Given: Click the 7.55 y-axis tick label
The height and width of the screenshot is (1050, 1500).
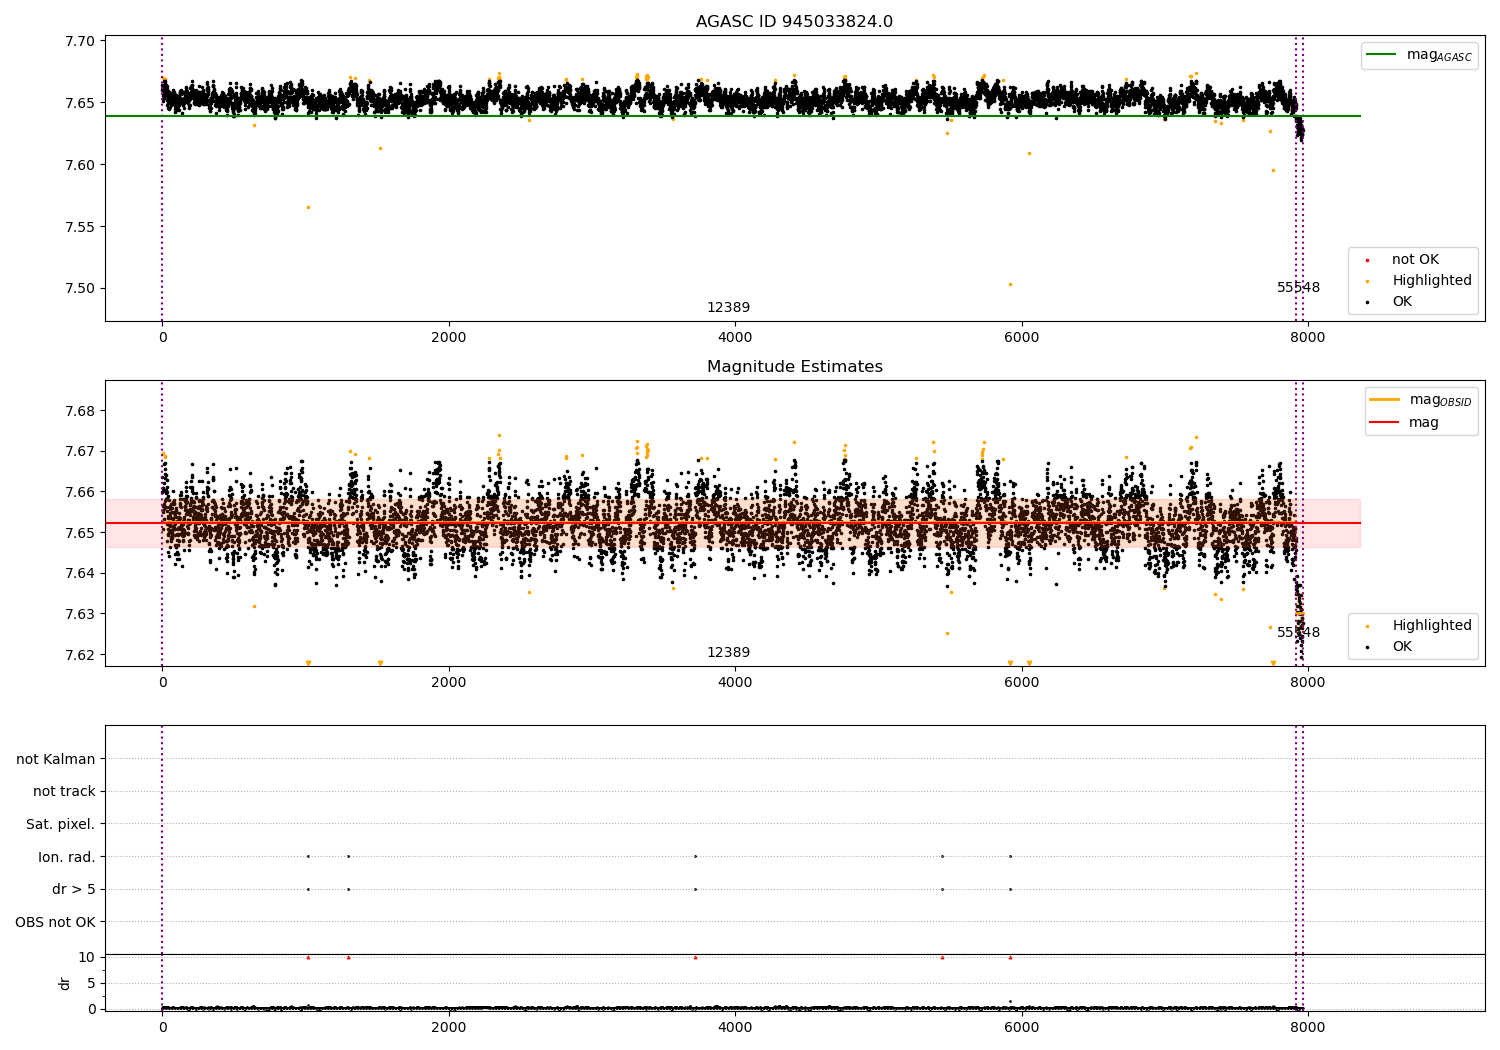Looking at the screenshot, I should (80, 227).
